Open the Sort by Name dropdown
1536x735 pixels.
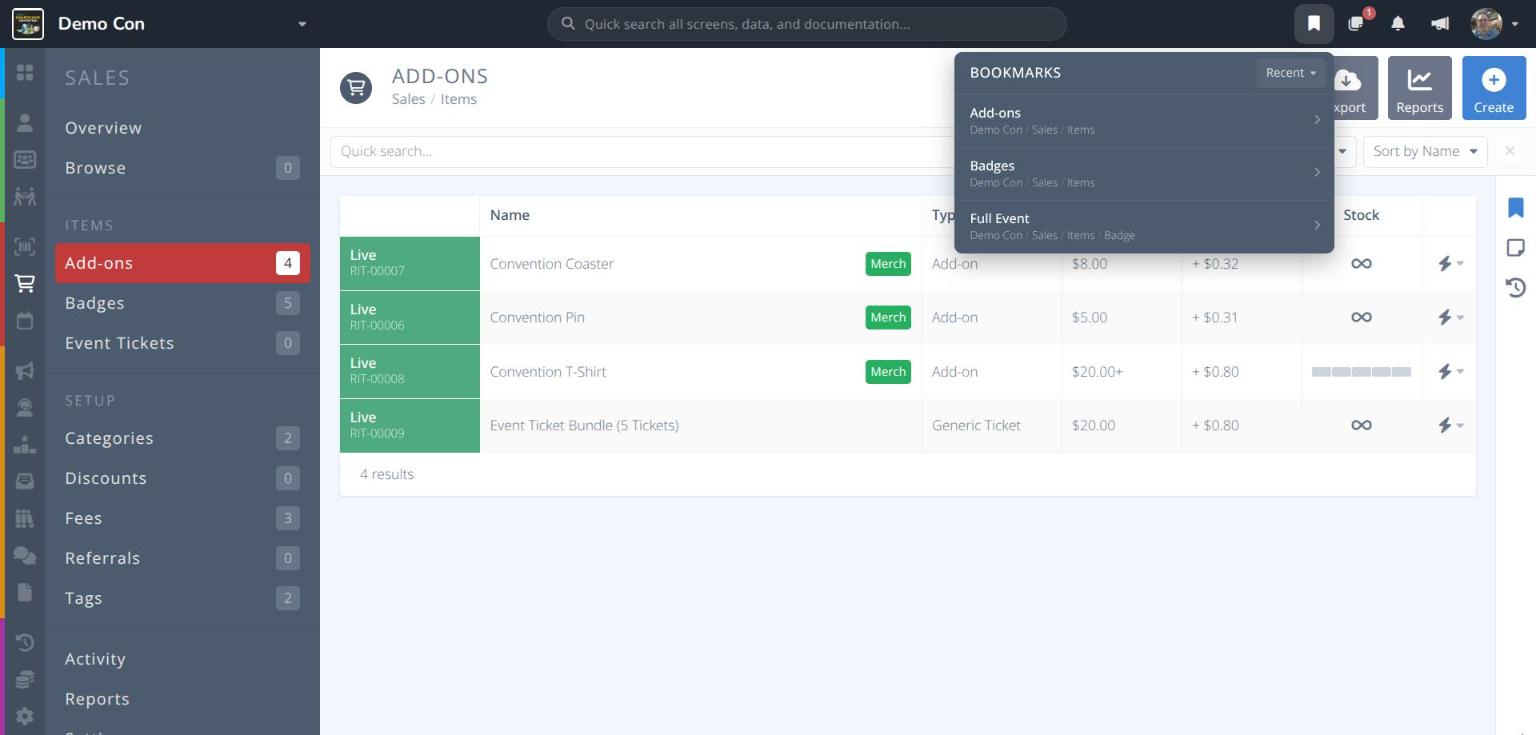(1425, 151)
